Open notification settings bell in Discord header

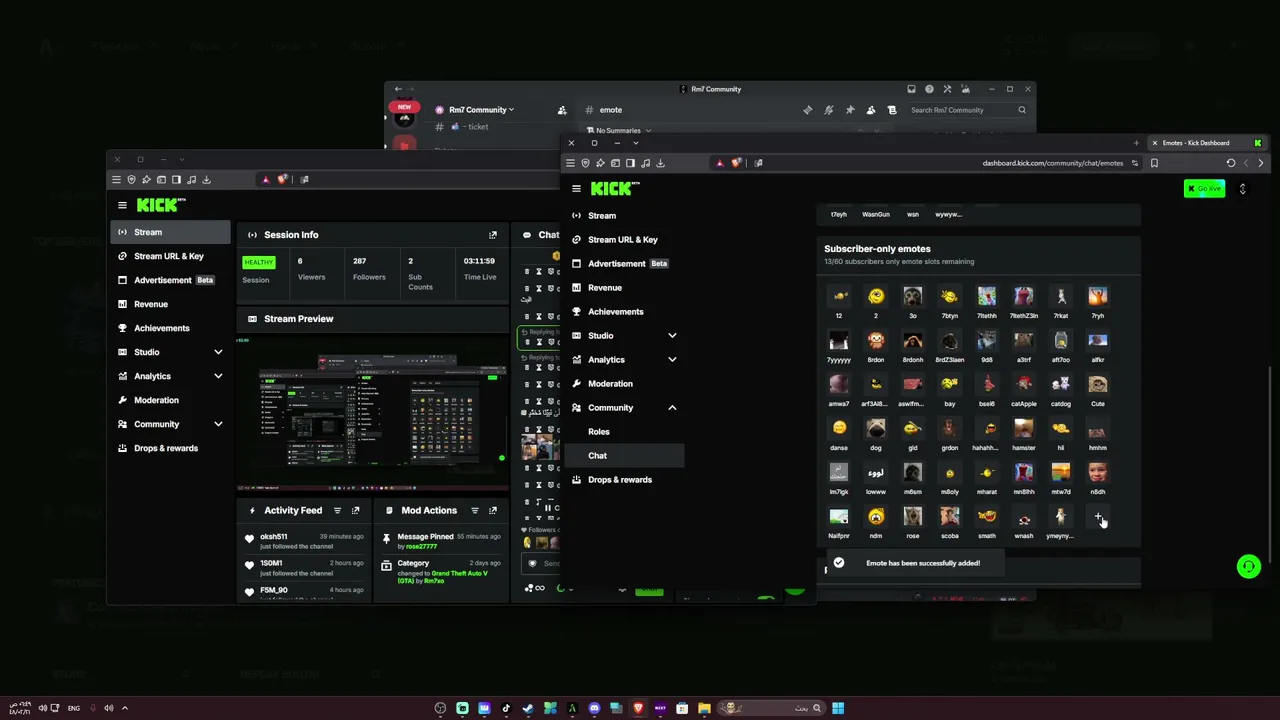pyautogui.click(x=829, y=110)
